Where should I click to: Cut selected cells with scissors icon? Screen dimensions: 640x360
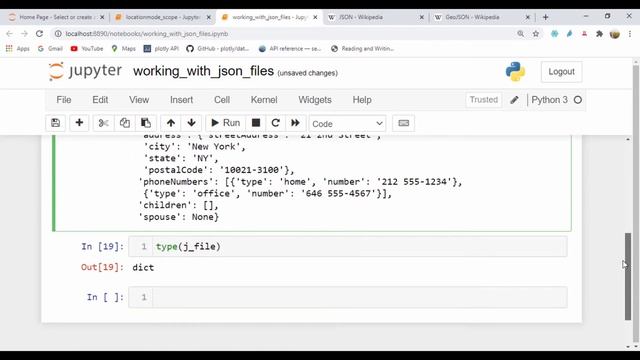pyautogui.click(x=104, y=123)
